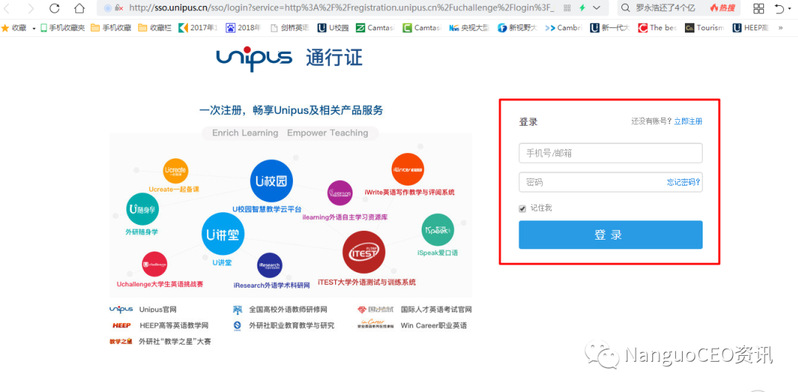Screen dimensions: 798x392
Task: Click the 立即注册 register link
Action: point(688,122)
